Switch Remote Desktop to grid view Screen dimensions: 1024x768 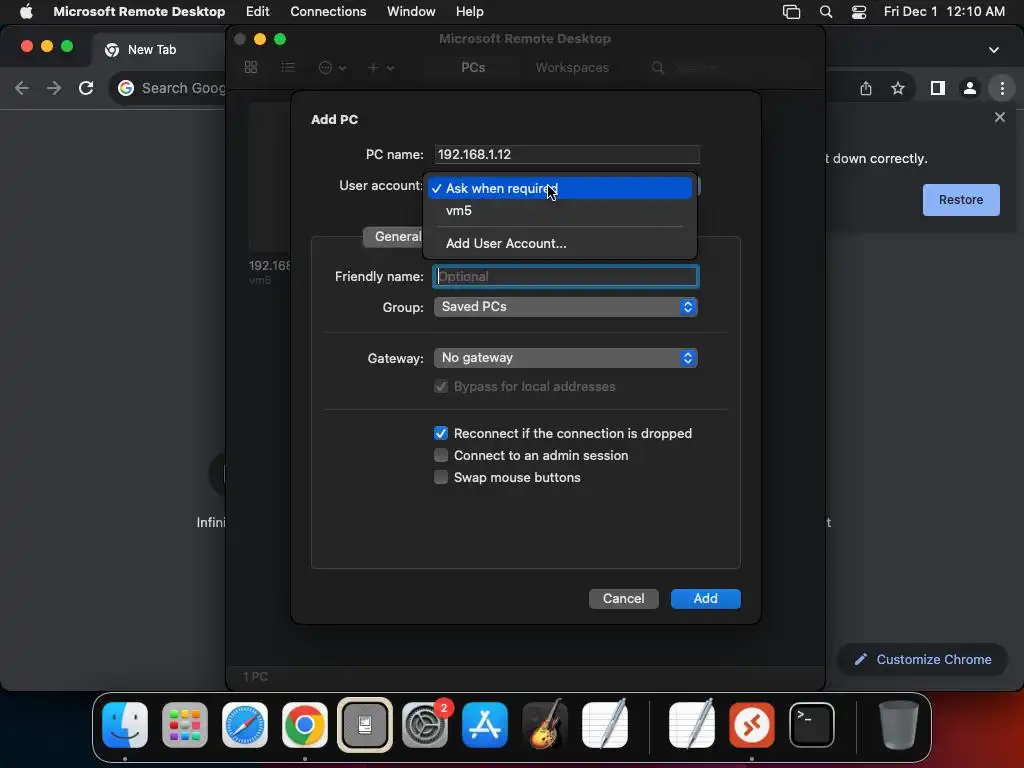(x=251, y=67)
